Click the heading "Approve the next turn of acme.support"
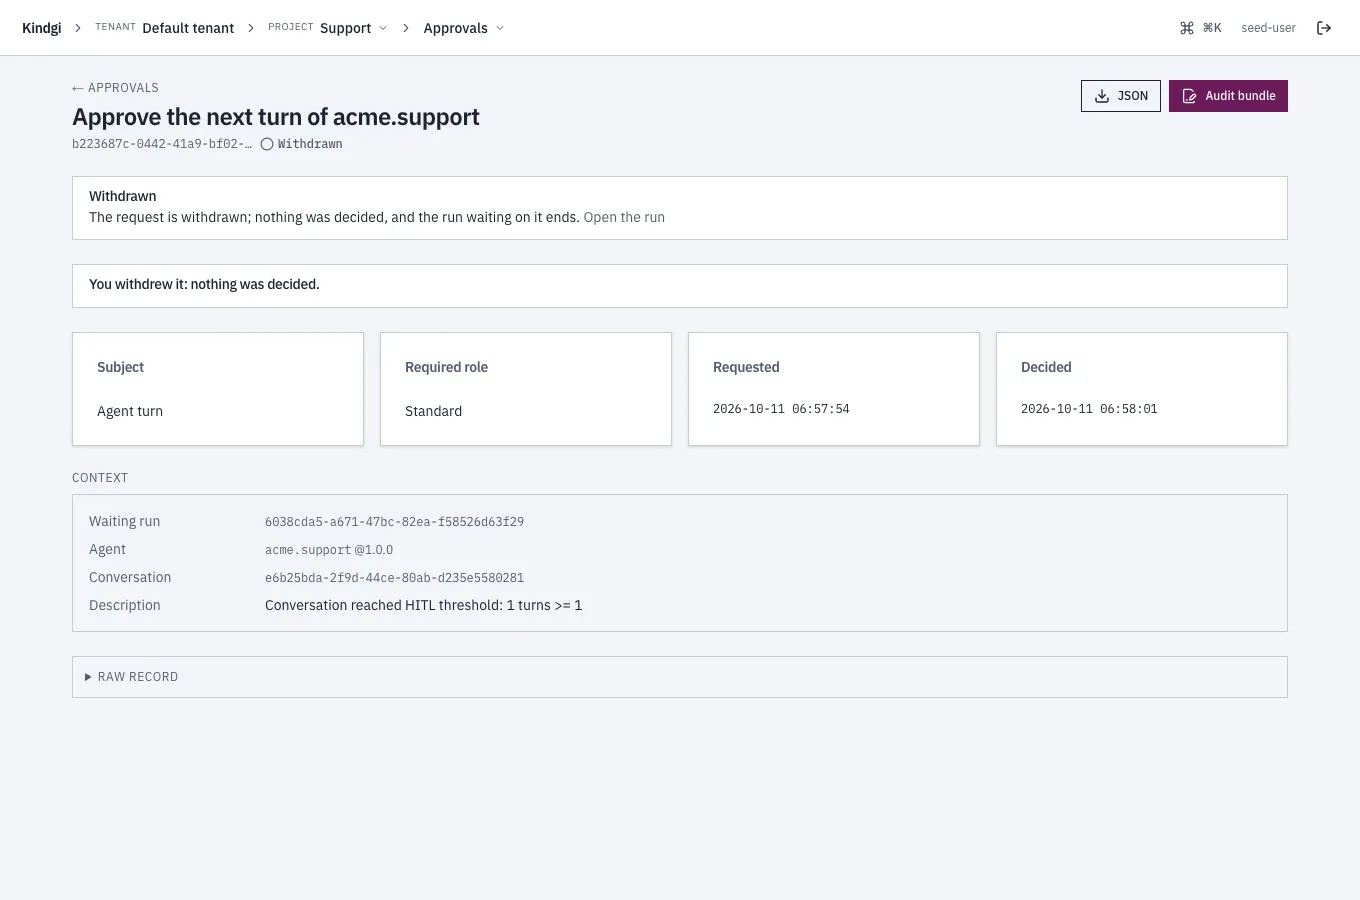 click(x=276, y=117)
